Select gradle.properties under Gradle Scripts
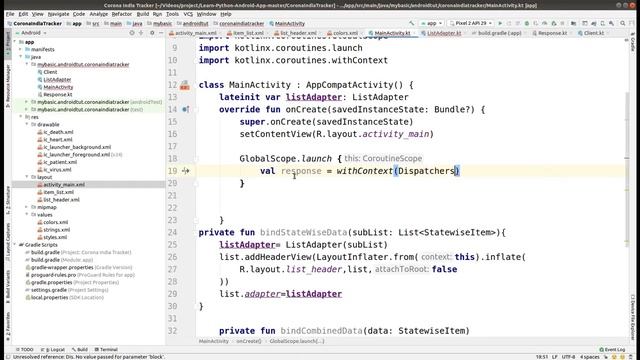Image resolution: width=640 pixels, height=360 pixels. point(51,282)
